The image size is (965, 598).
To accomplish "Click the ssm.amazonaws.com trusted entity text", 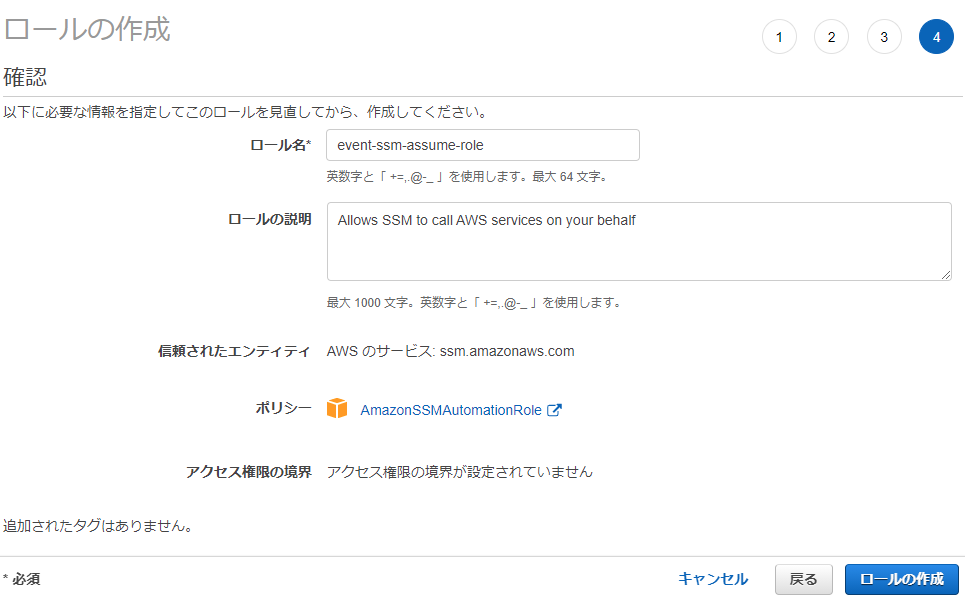I will (x=450, y=351).
